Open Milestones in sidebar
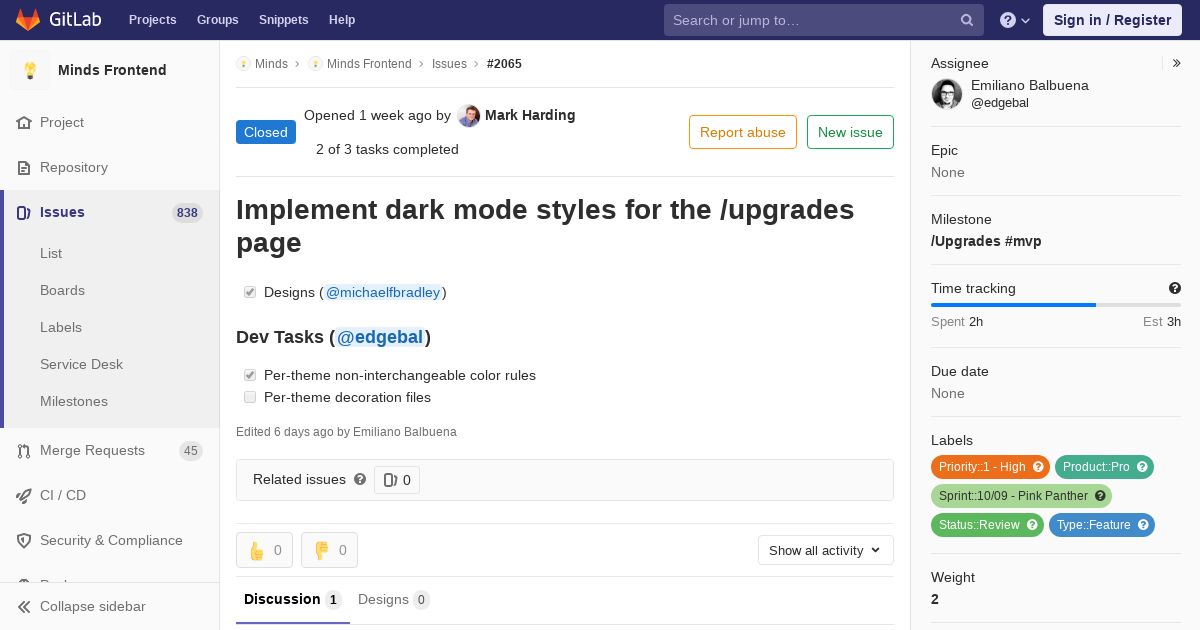 coord(74,401)
